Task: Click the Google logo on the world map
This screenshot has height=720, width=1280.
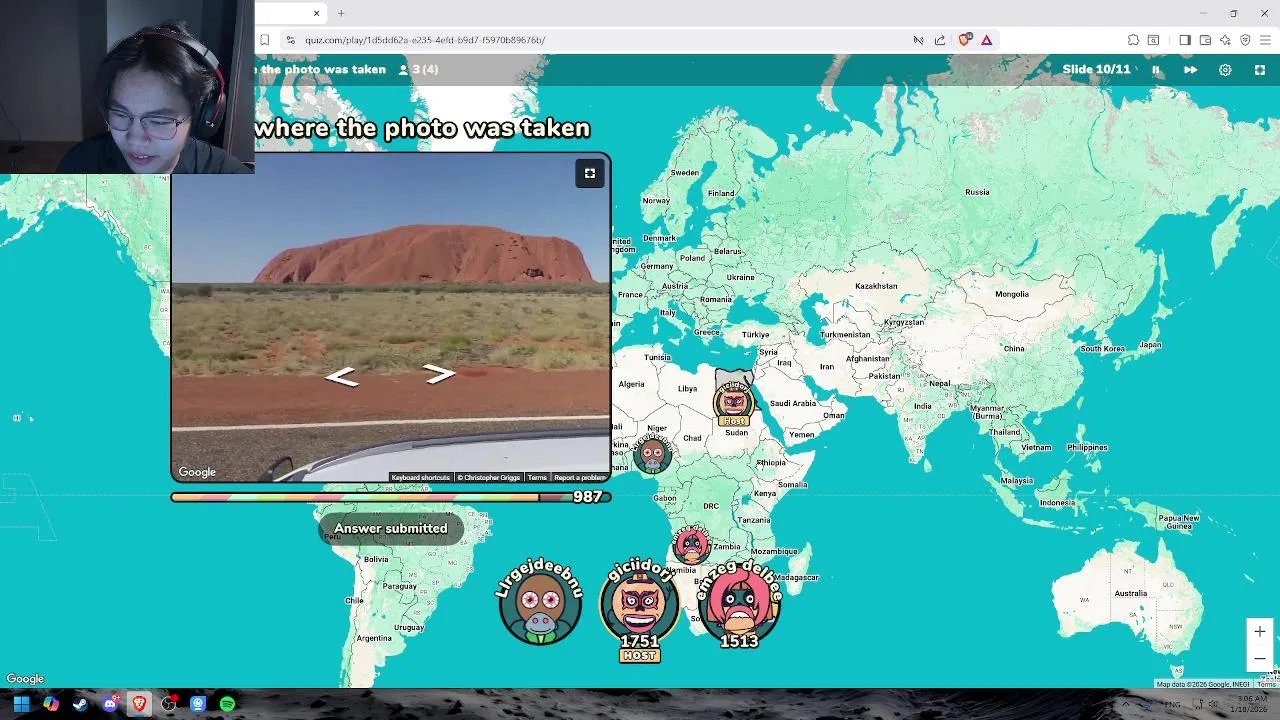Action: coord(25,679)
